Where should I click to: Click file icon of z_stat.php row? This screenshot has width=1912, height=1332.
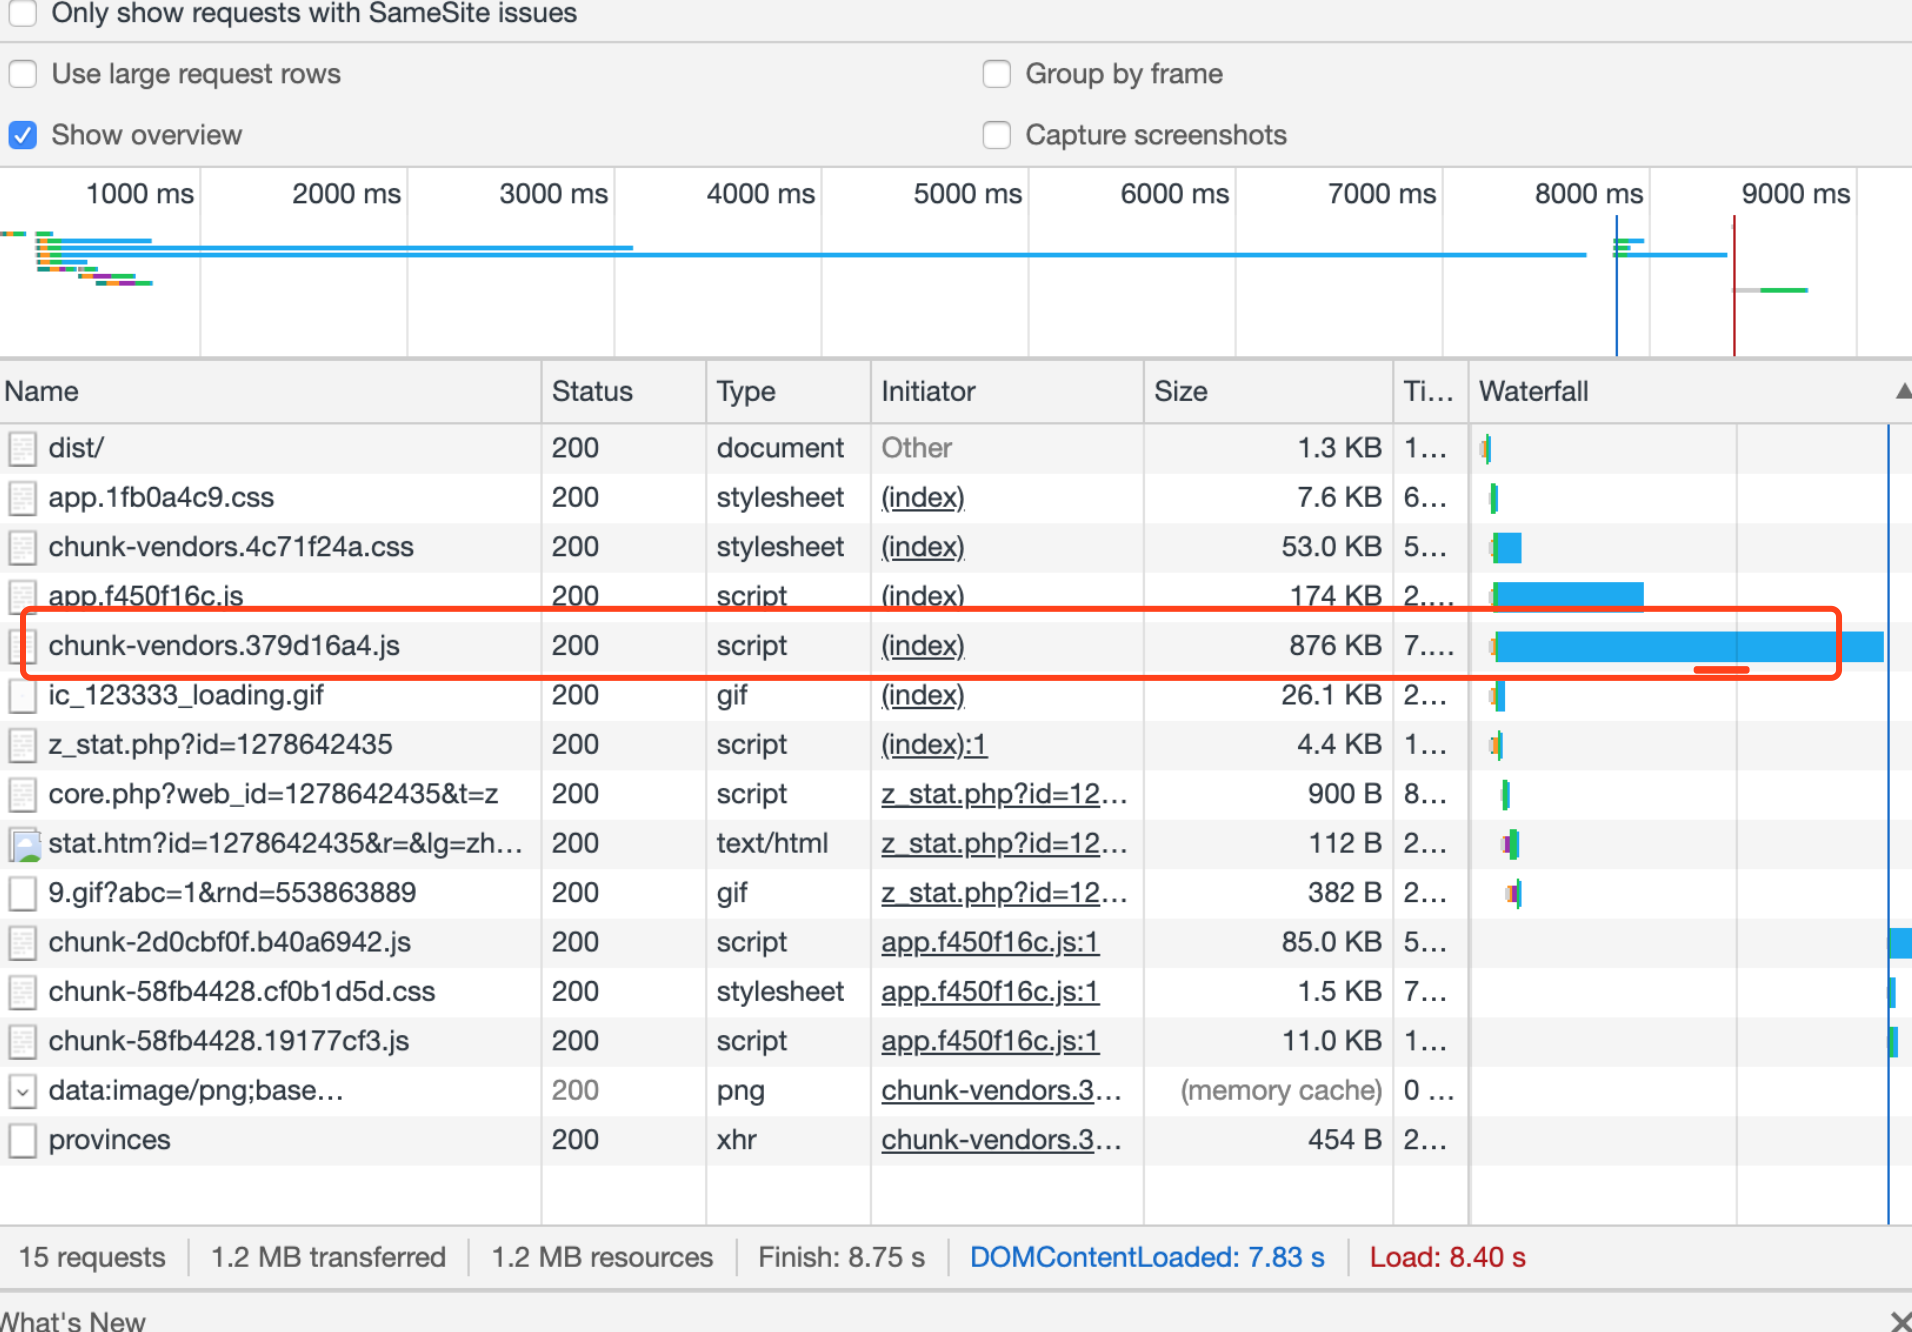coord(22,744)
